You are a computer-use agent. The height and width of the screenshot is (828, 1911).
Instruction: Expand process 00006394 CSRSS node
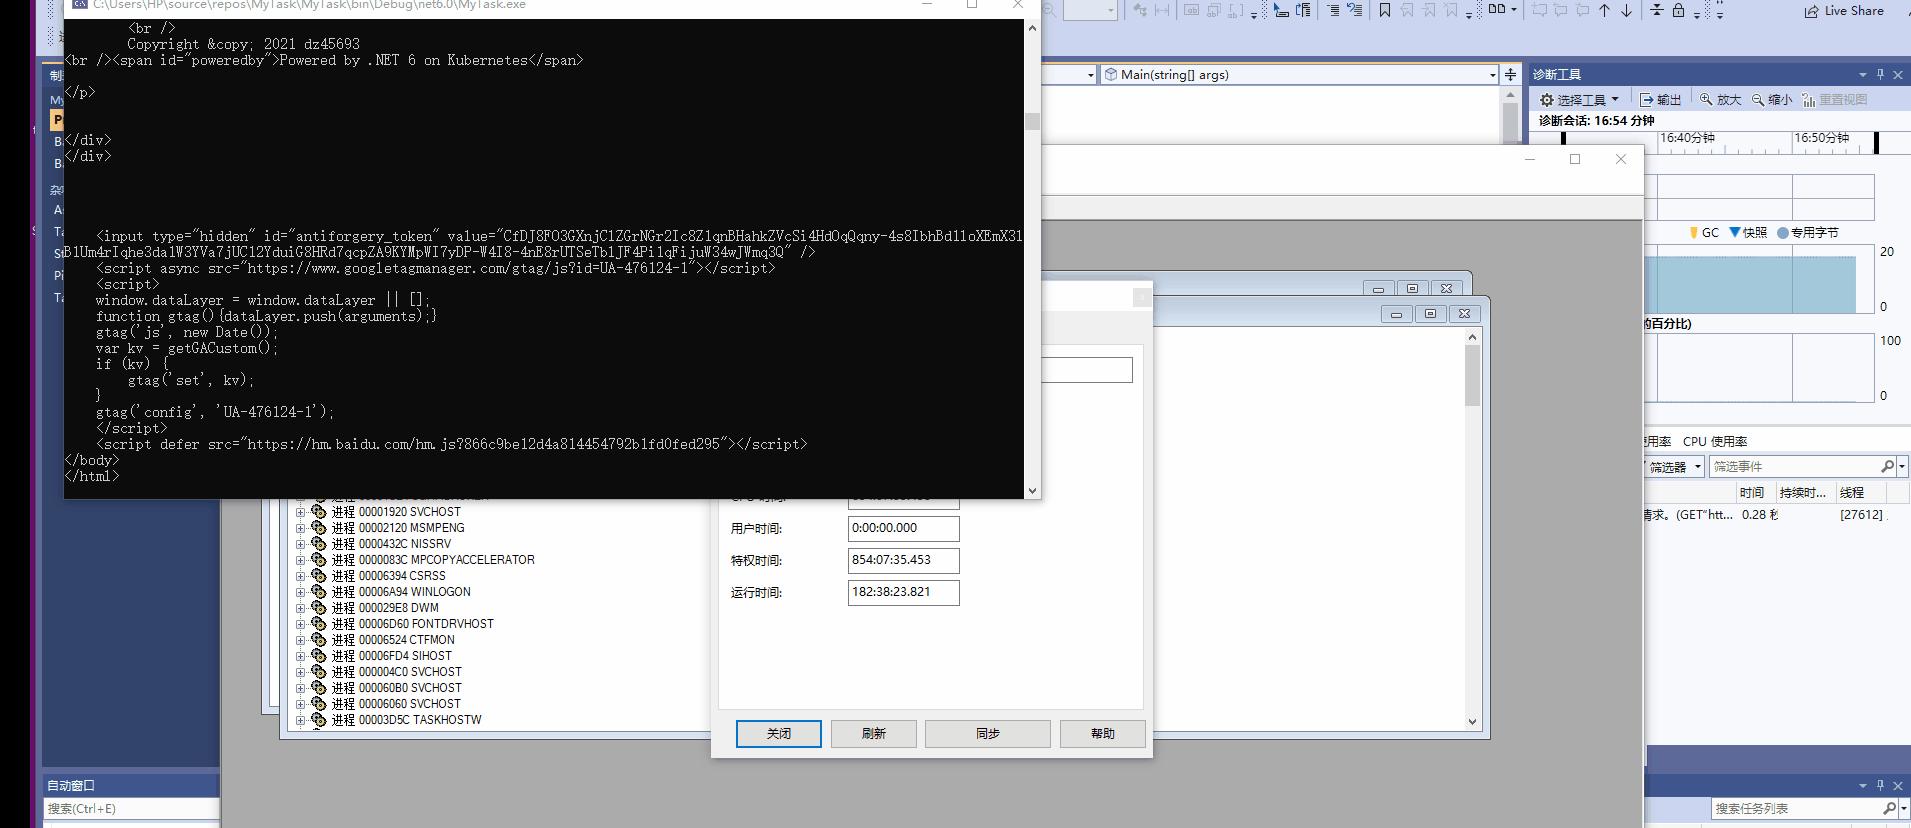300,576
